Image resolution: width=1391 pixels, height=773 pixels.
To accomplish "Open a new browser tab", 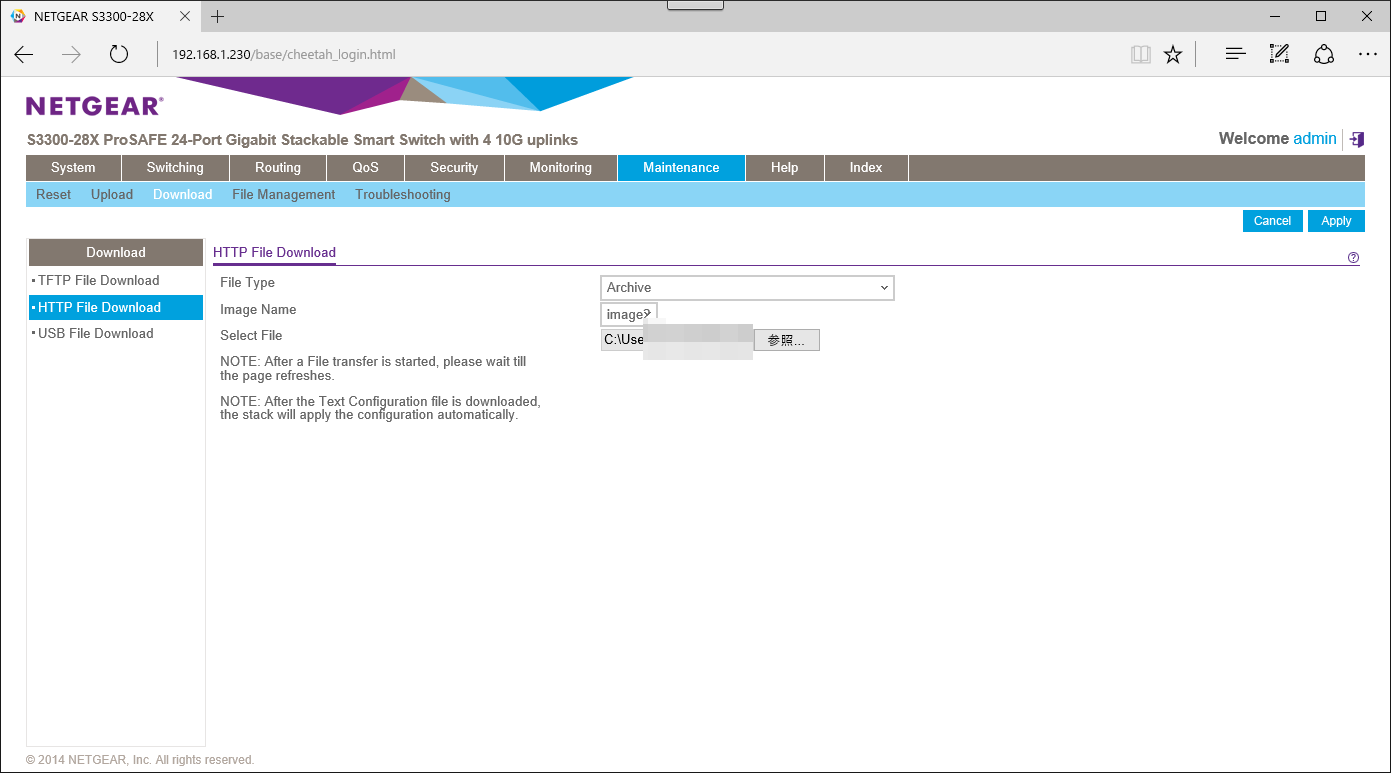I will tap(218, 16).
